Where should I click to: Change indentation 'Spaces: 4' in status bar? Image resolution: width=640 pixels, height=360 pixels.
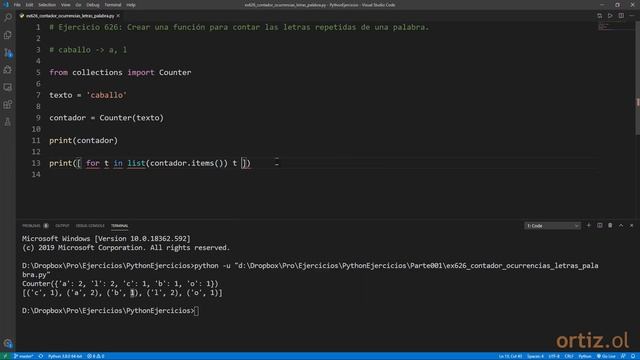[x=535, y=356]
